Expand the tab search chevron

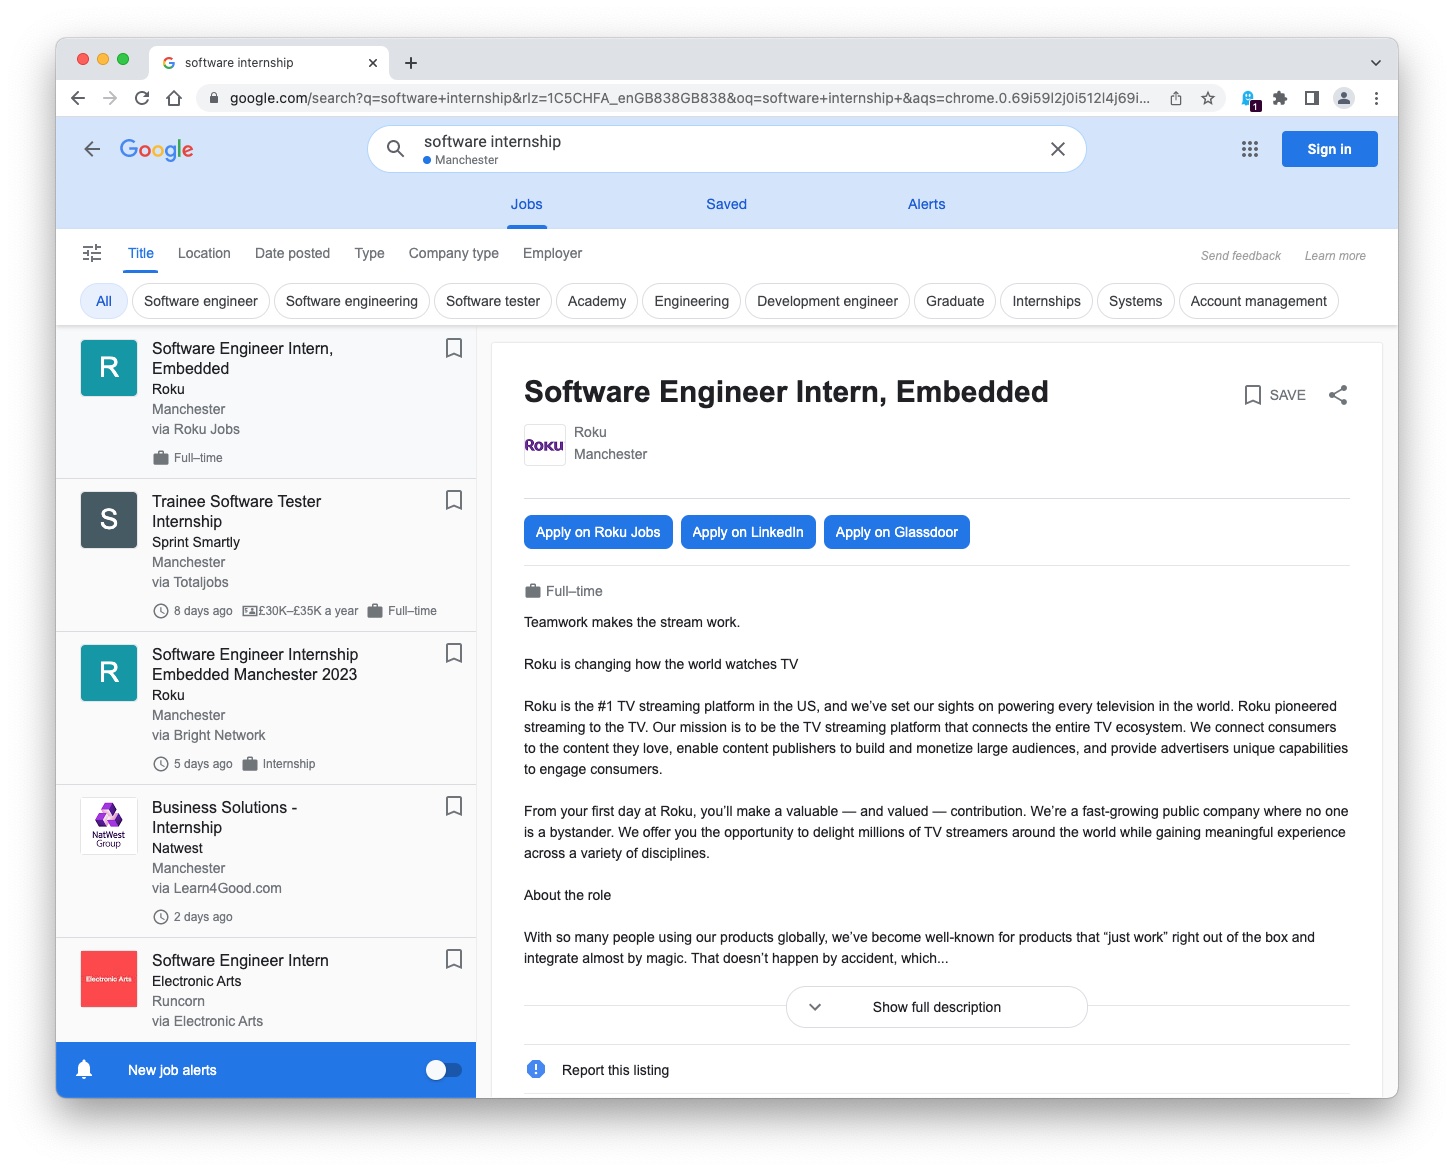point(1376,63)
